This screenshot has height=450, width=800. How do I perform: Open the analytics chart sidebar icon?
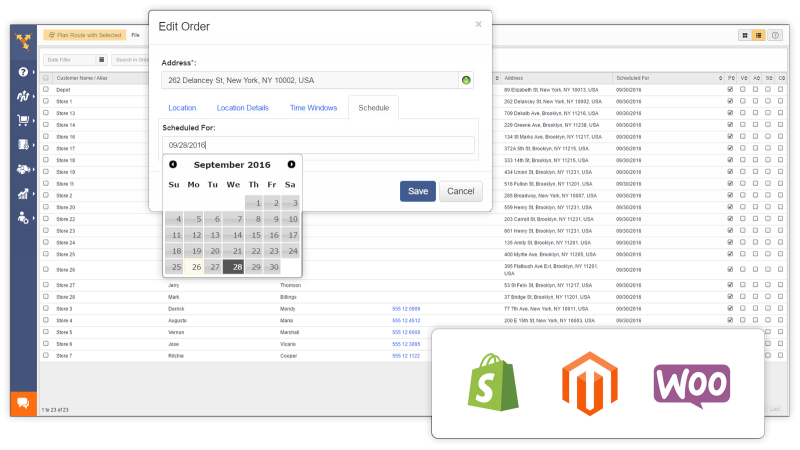coord(23,194)
